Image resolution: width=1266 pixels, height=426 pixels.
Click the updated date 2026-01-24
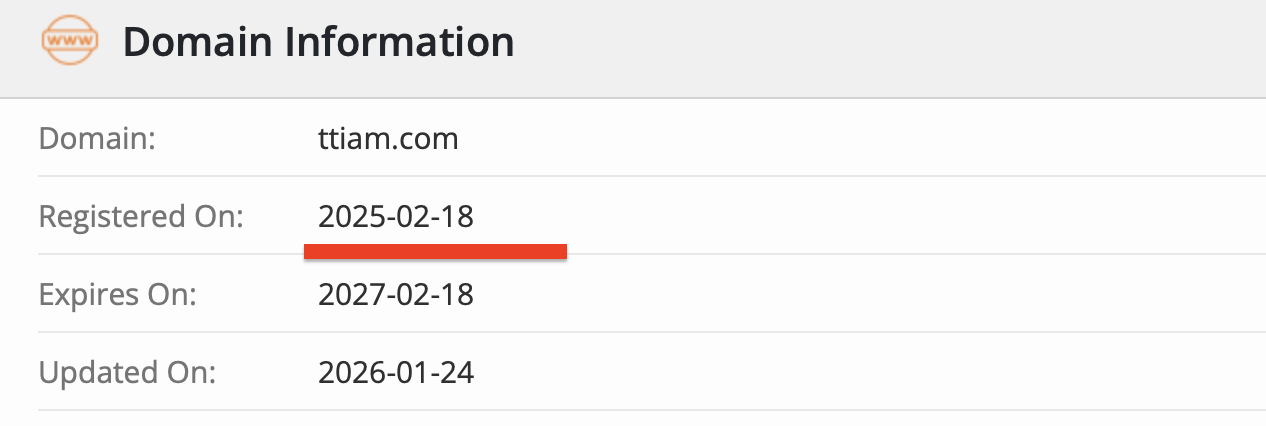point(396,374)
